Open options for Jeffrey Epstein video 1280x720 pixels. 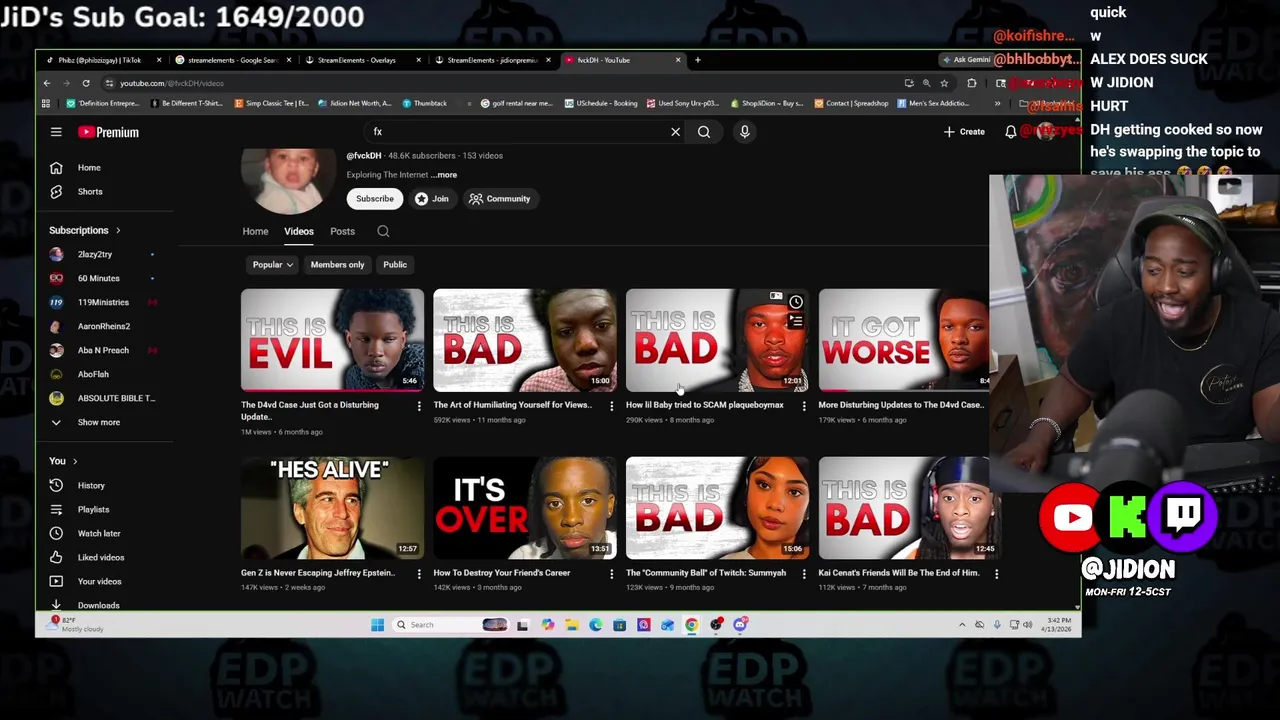coord(419,574)
